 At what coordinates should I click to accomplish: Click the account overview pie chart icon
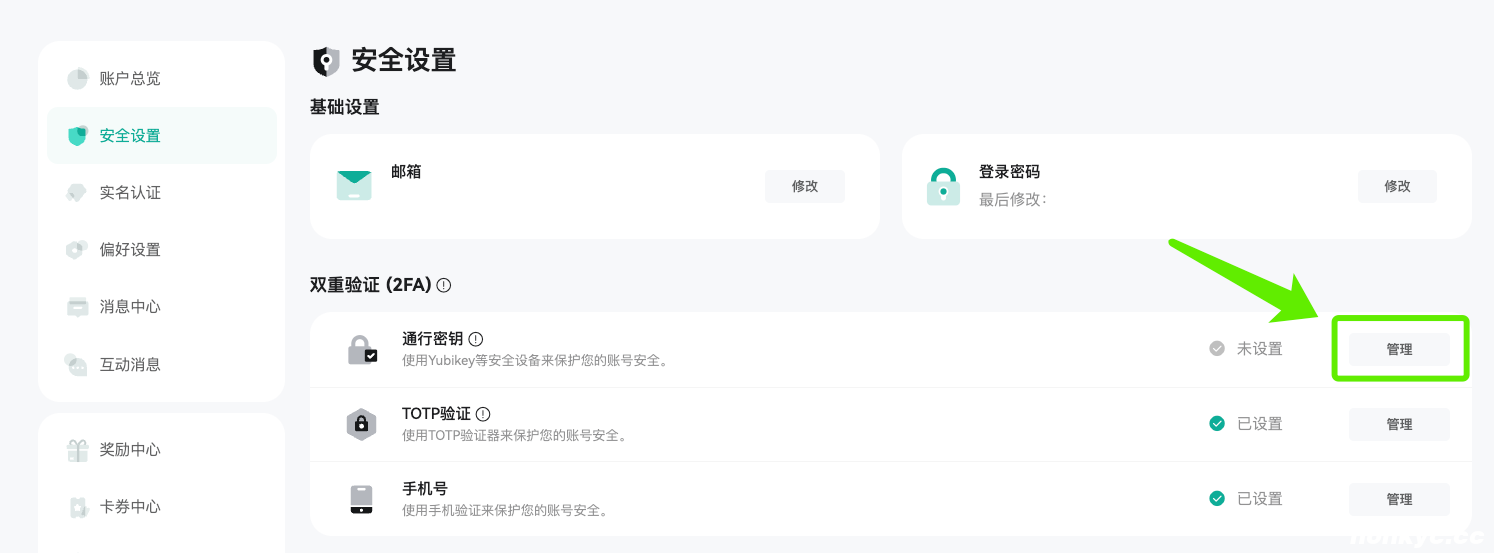pyautogui.click(x=77, y=78)
